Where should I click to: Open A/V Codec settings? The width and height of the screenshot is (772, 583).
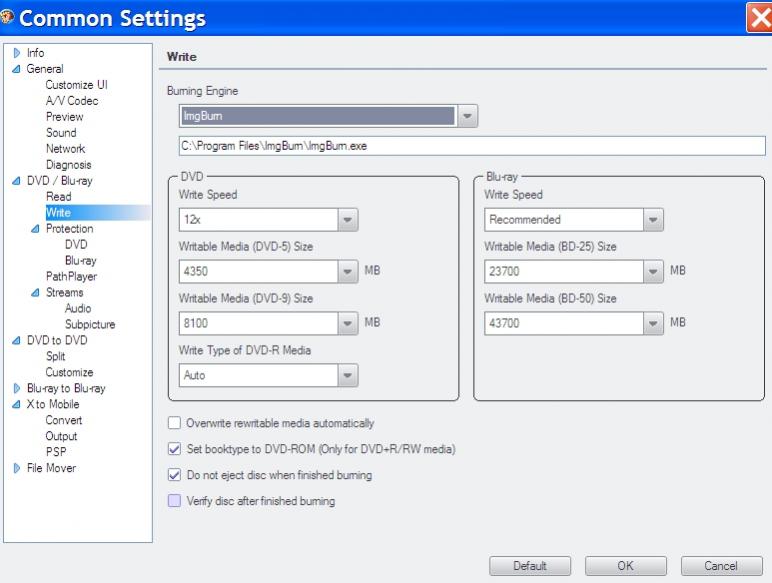pyautogui.click(x=72, y=100)
